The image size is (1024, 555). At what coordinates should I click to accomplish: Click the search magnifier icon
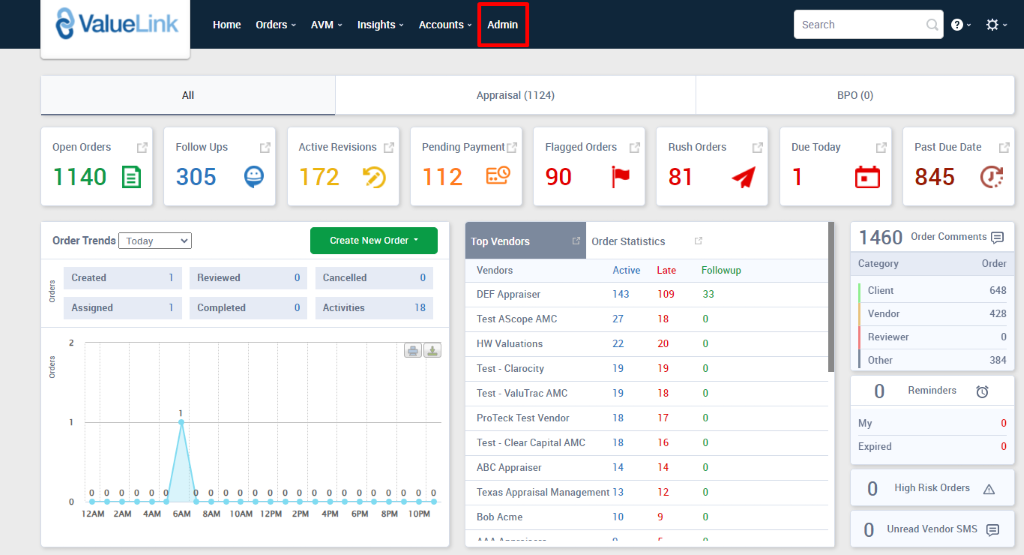click(932, 25)
